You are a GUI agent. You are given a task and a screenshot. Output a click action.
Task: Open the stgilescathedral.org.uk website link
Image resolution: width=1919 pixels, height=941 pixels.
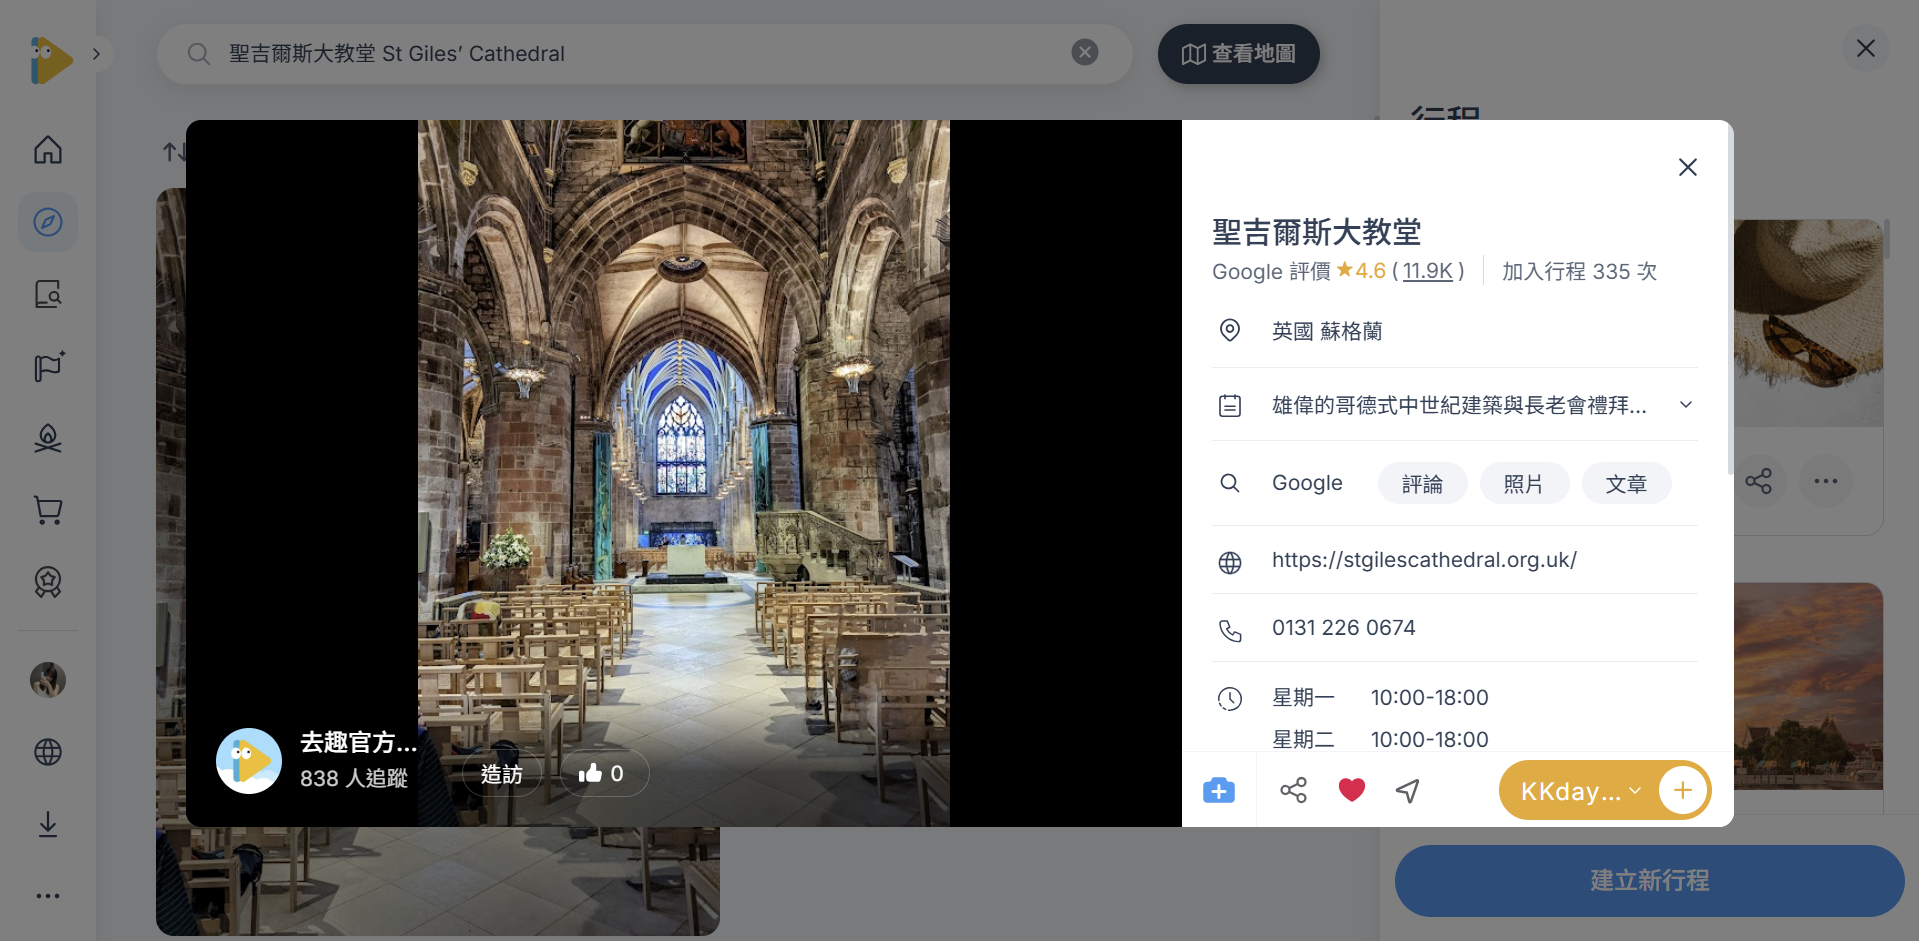click(x=1424, y=560)
